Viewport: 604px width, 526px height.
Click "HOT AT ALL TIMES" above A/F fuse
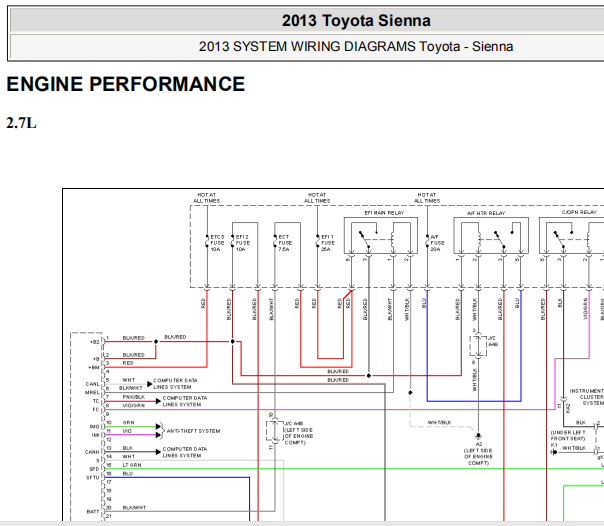point(427,198)
